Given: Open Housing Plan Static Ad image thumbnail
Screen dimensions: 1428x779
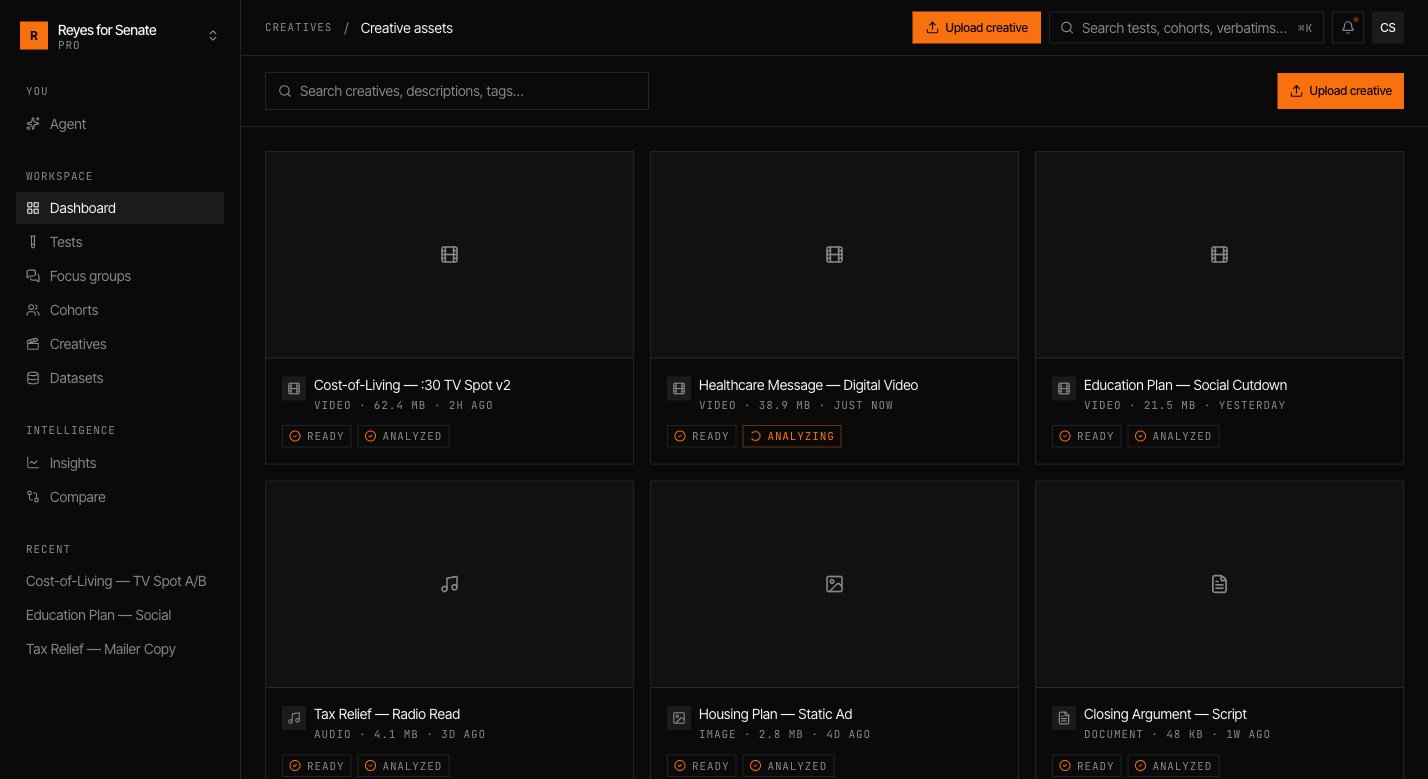Looking at the screenshot, I should click(834, 584).
